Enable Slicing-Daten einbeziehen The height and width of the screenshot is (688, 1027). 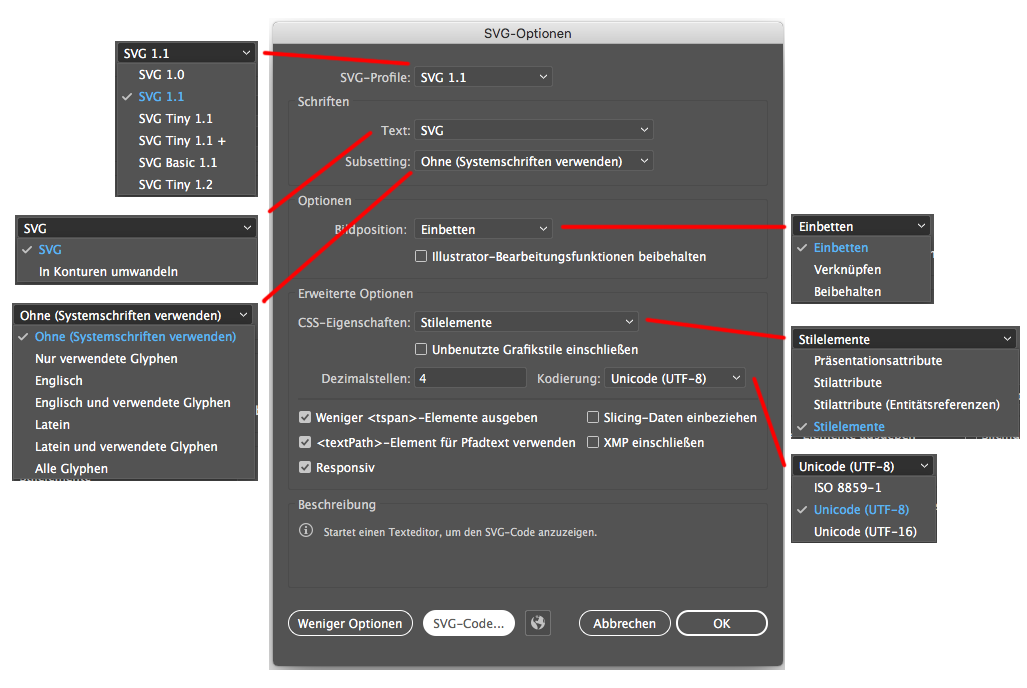[593, 417]
